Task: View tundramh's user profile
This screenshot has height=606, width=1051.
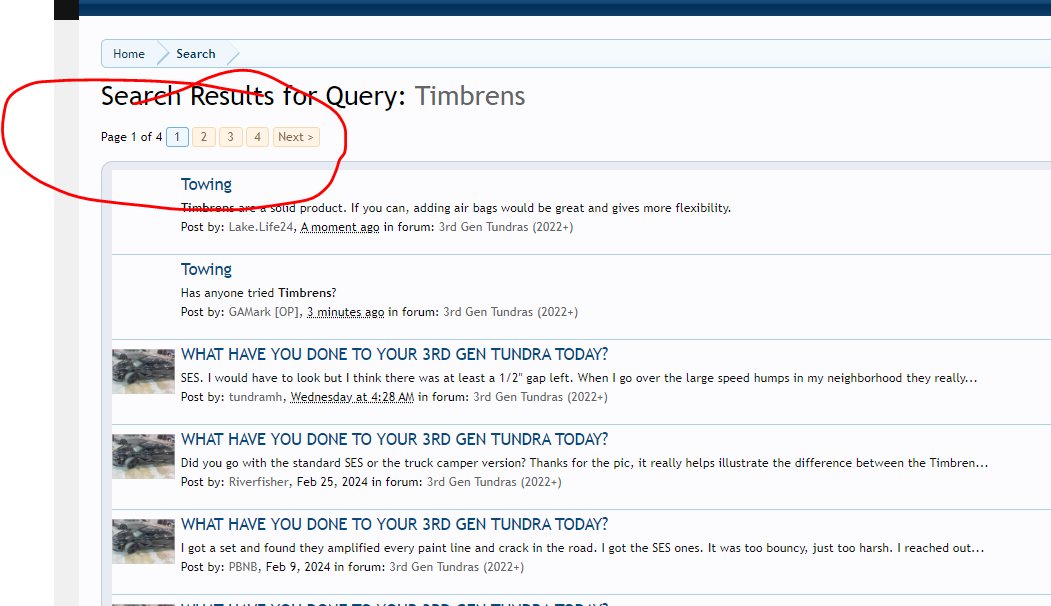Action: [x=255, y=397]
